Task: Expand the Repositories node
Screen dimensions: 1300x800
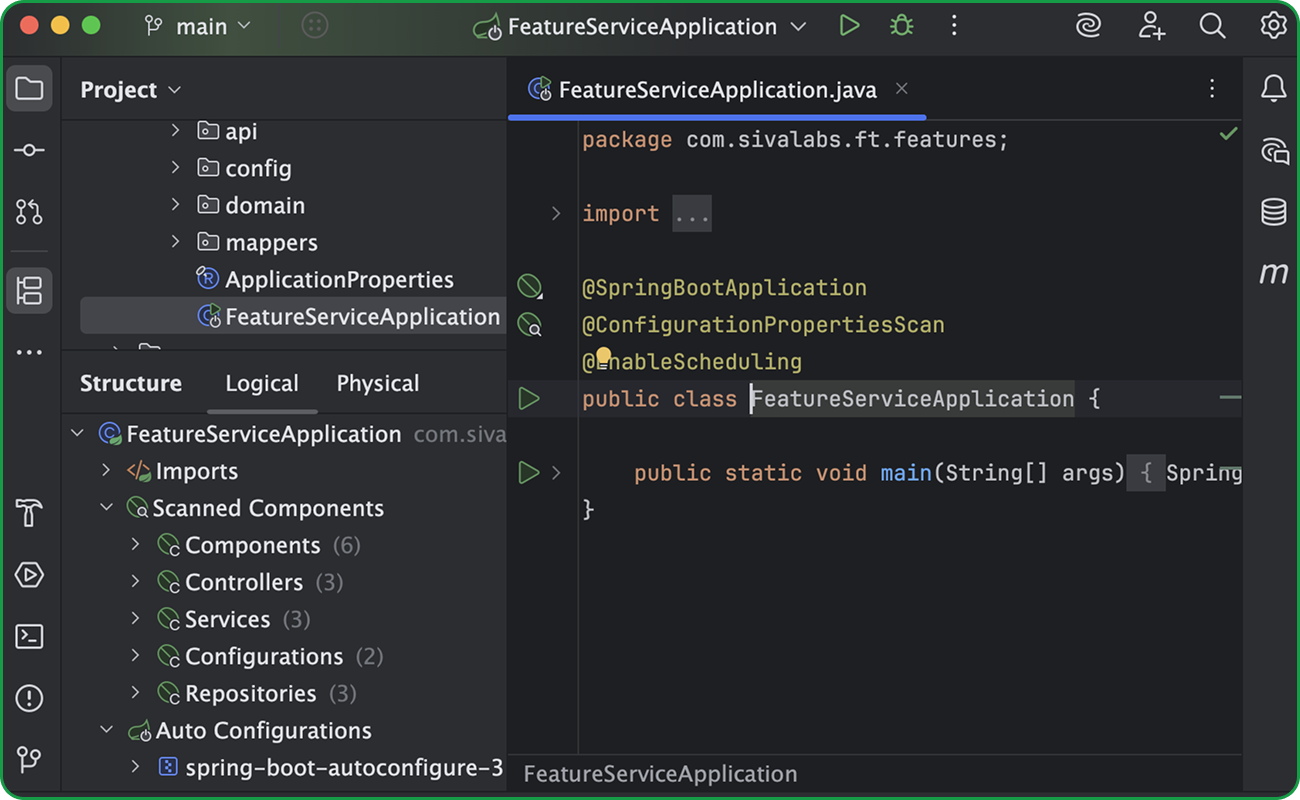Action: click(x=136, y=692)
